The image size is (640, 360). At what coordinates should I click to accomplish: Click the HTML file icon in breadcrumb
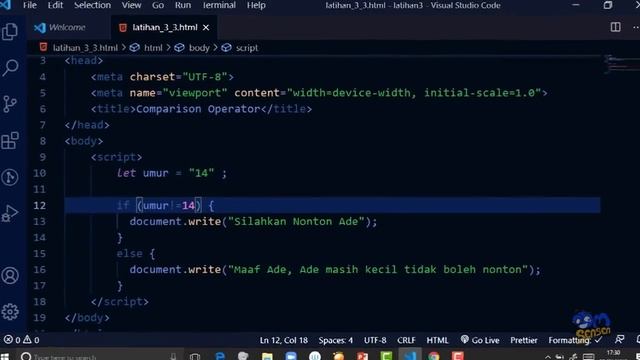click(43, 47)
